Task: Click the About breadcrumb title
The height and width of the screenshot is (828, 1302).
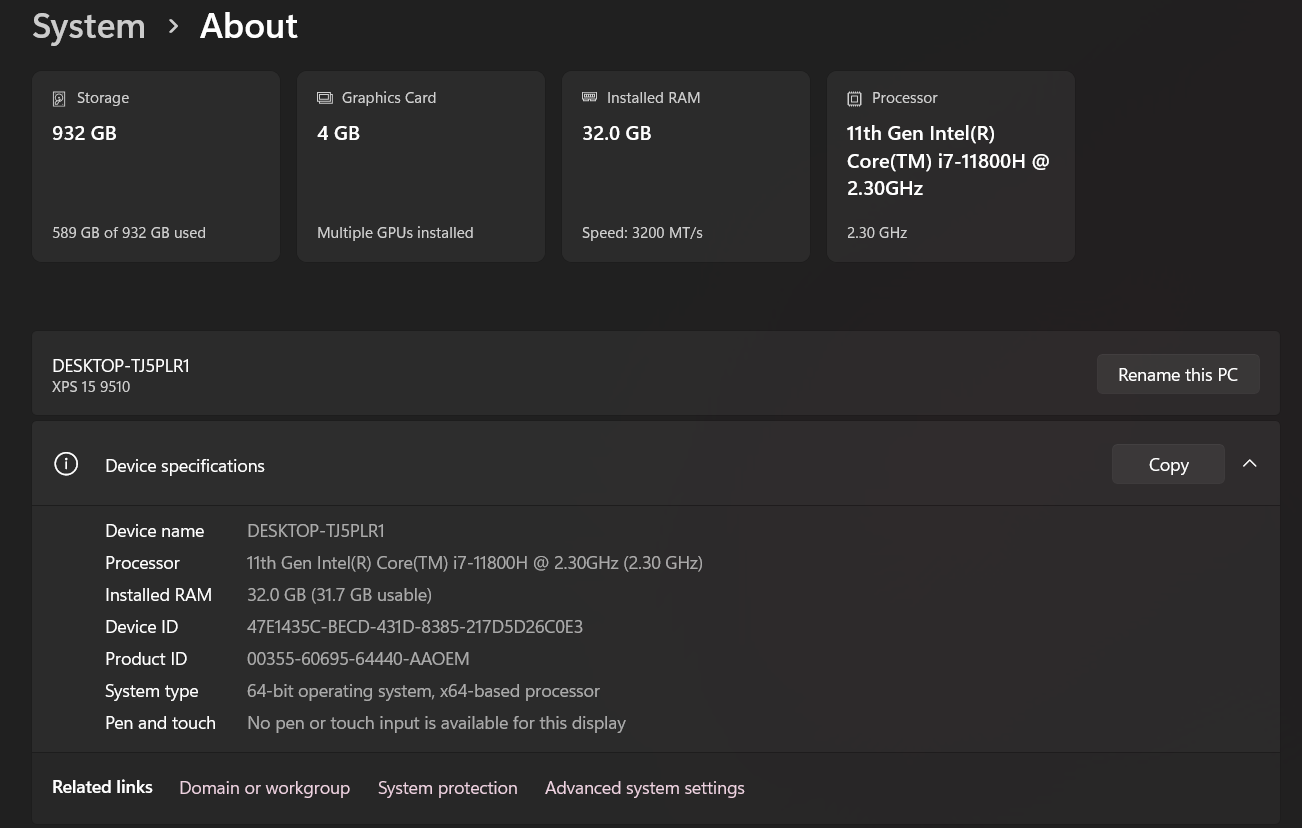Action: (248, 27)
